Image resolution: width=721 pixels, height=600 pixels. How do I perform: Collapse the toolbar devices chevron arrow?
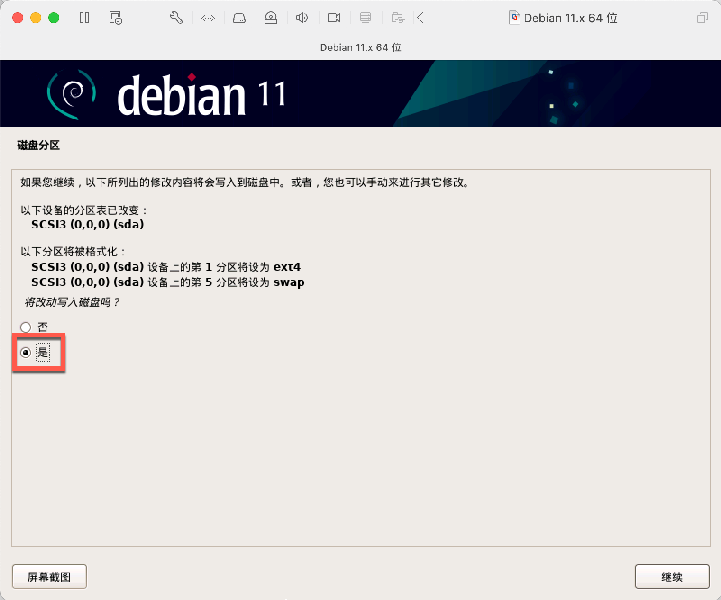420,18
